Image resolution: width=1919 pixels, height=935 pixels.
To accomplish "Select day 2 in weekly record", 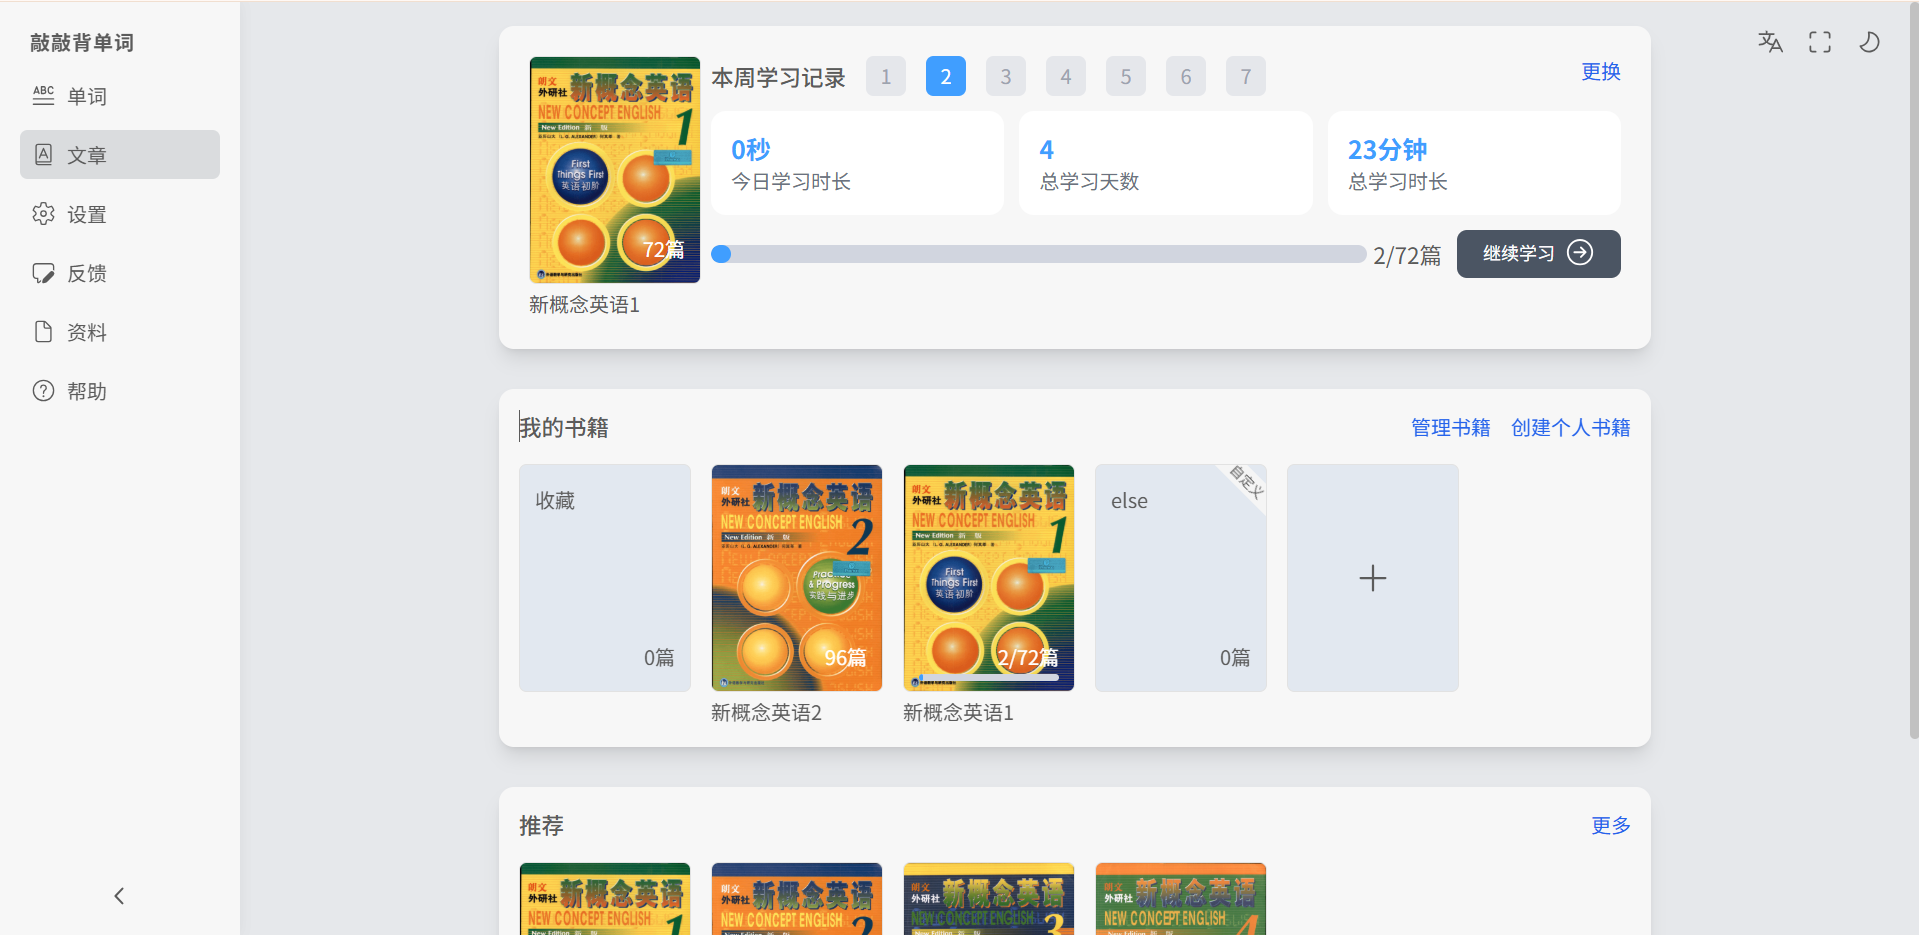I will click(x=946, y=76).
